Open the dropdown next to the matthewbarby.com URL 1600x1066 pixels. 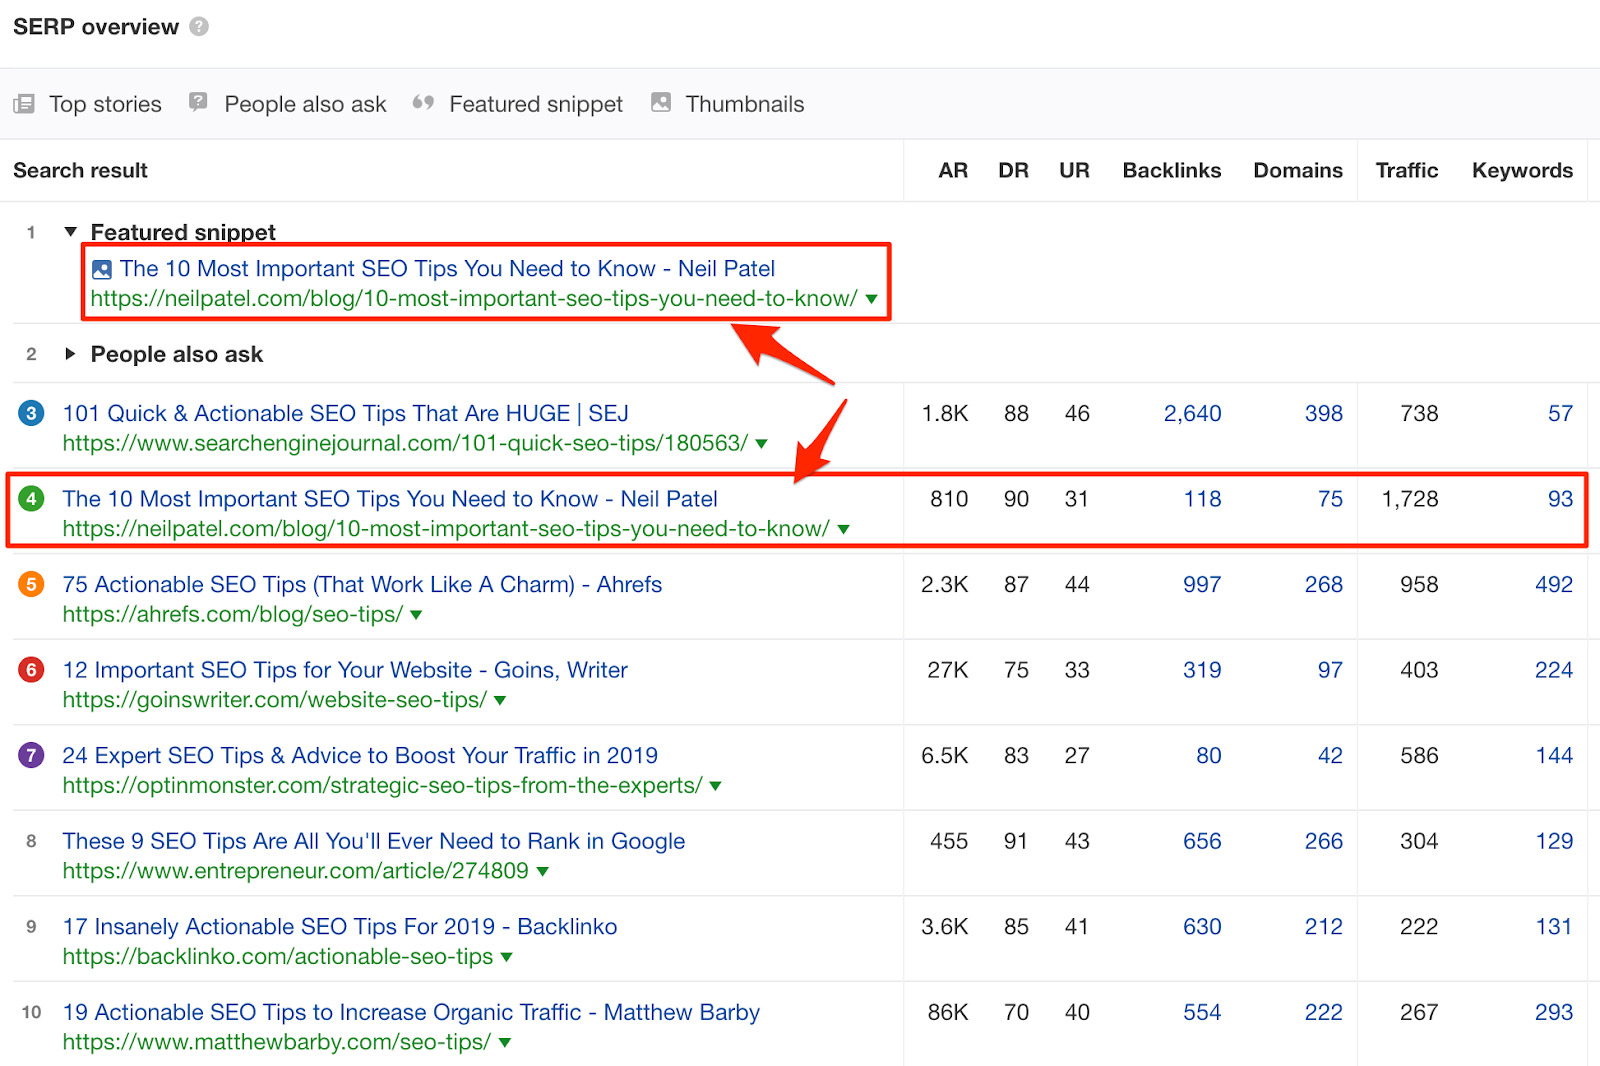(506, 1042)
